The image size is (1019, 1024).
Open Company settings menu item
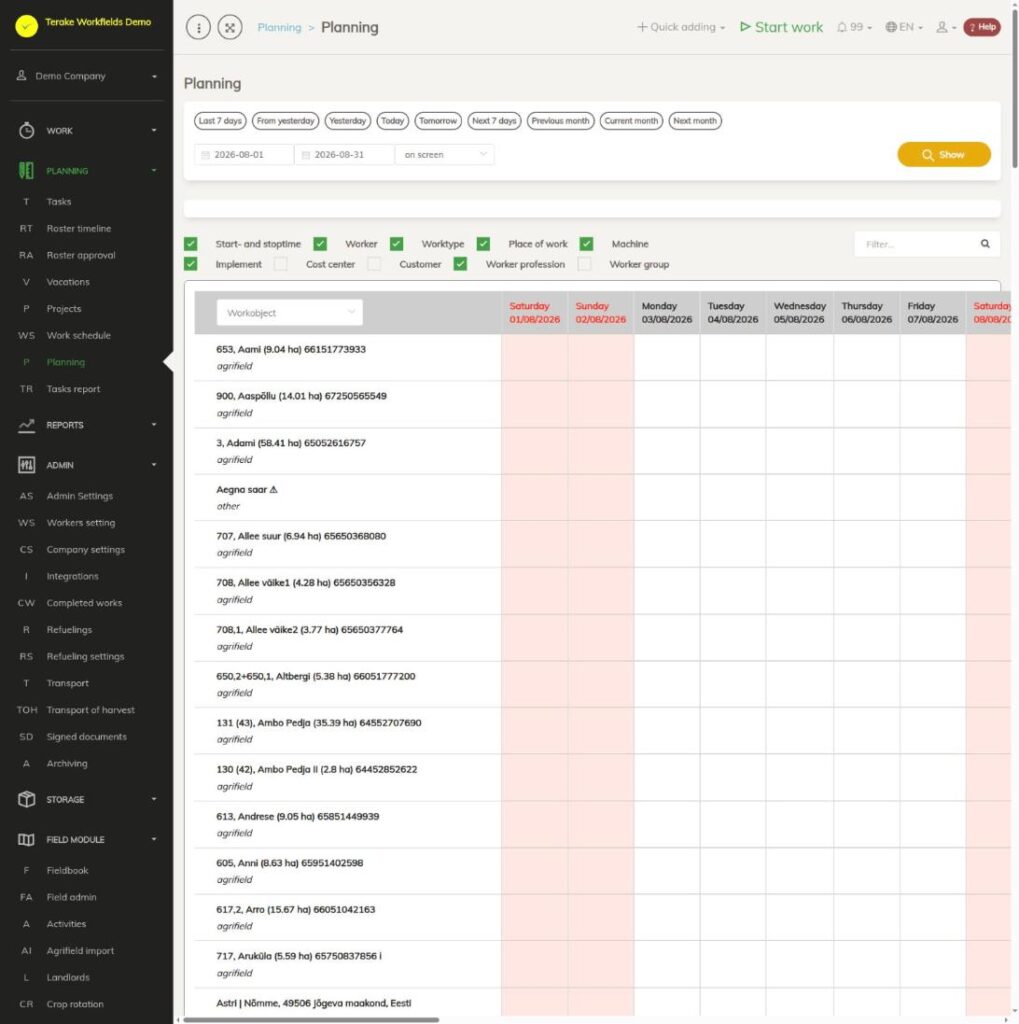pos(86,550)
